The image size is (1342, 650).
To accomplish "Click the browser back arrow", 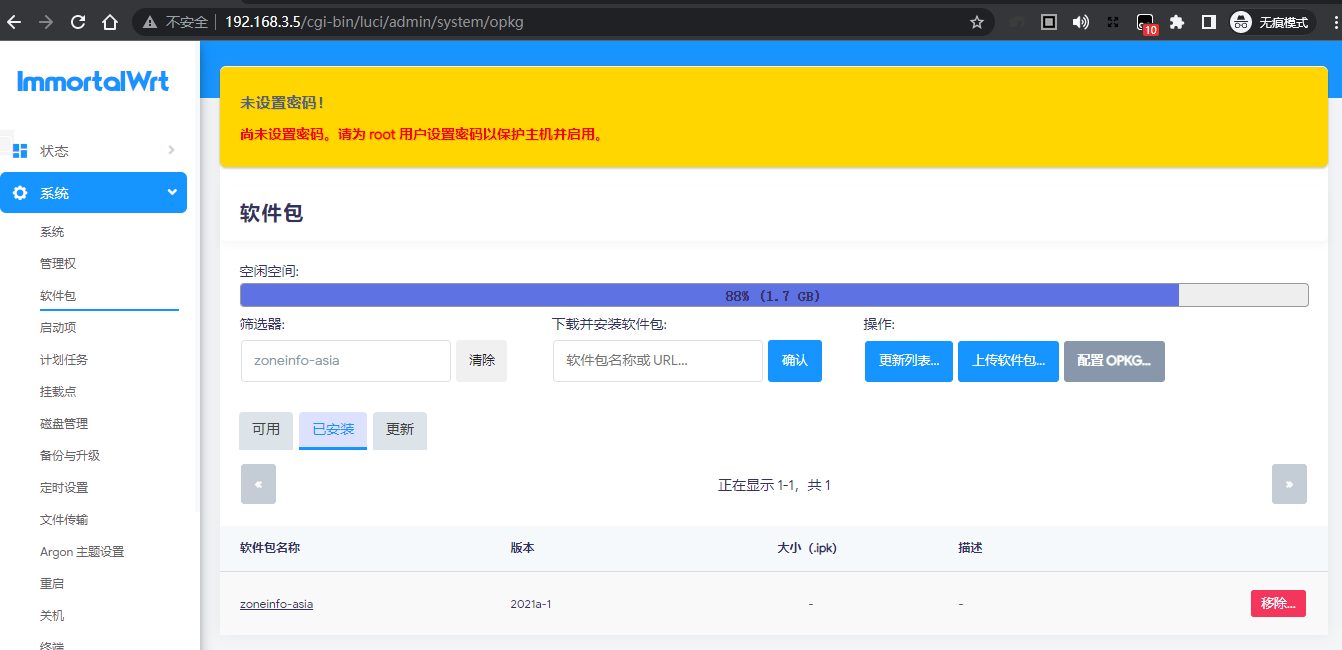I will (x=15, y=21).
